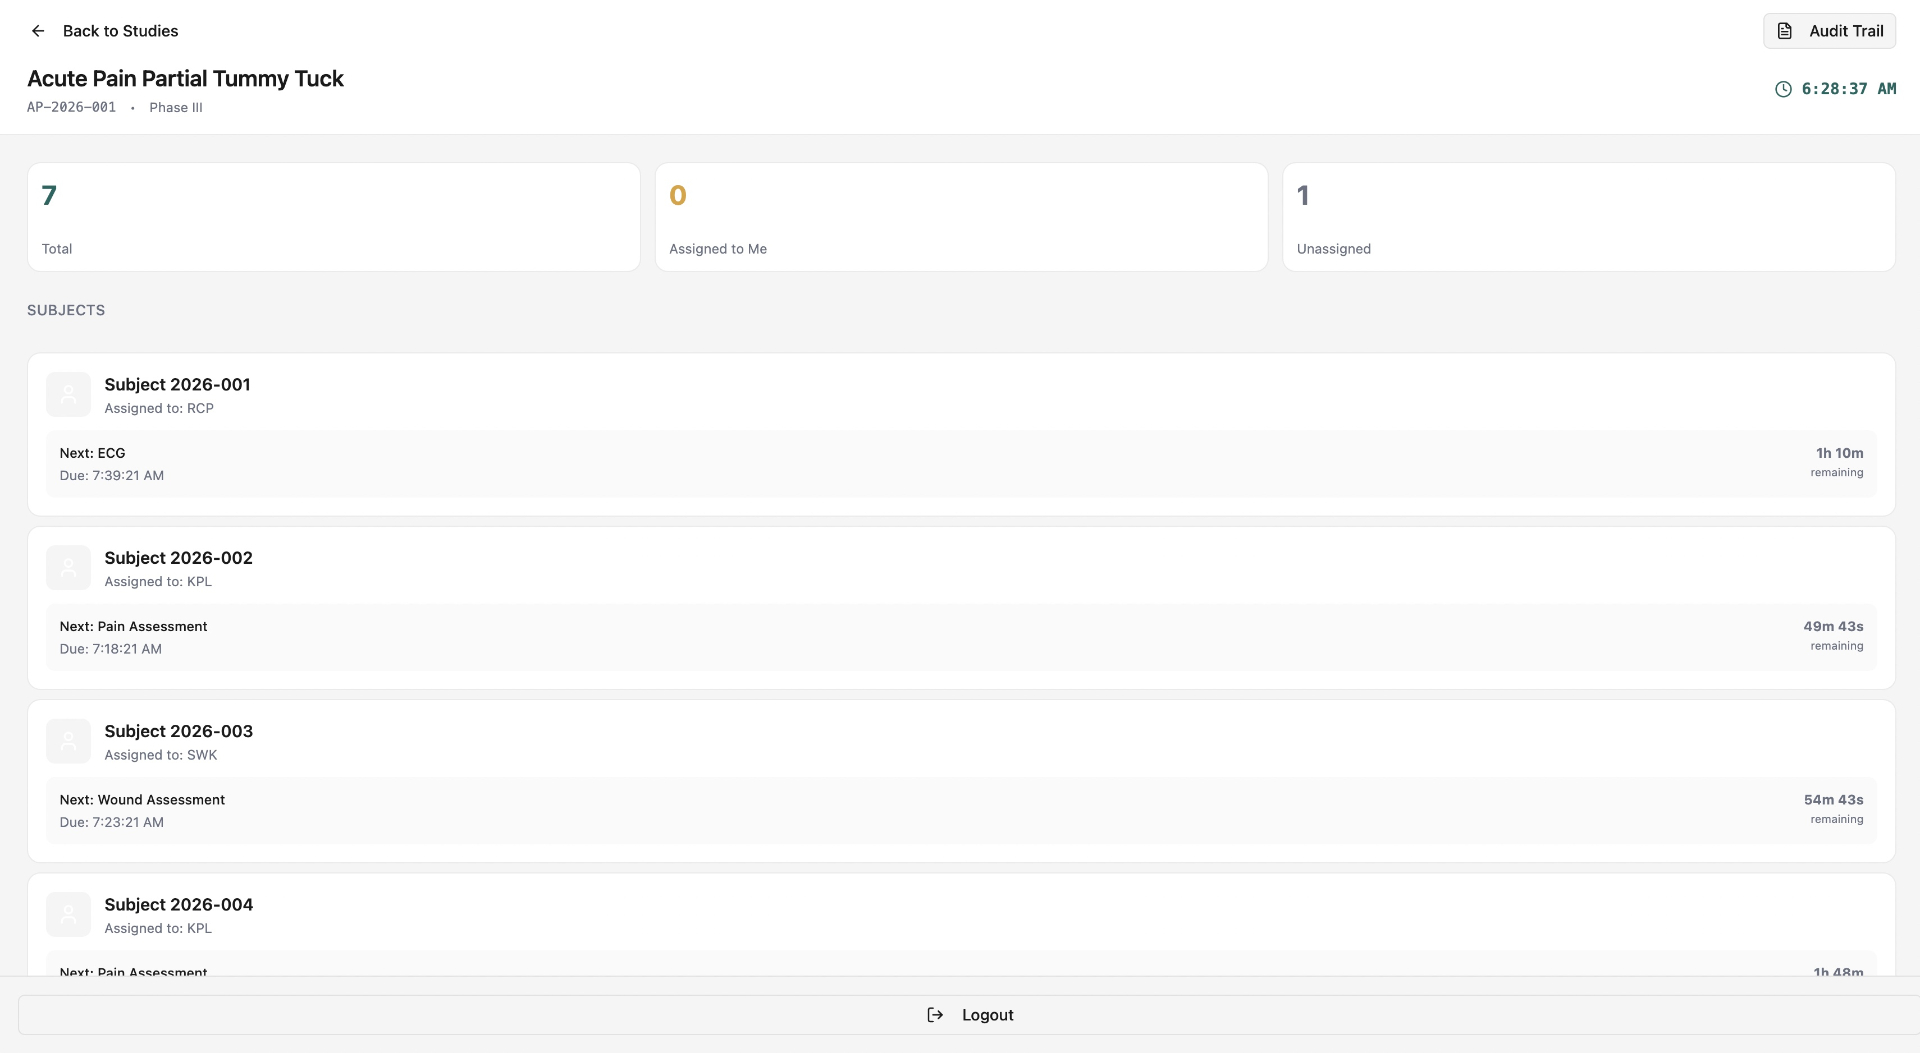
Task: Click the SUBJECTS section heading
Action: [66, 310]
